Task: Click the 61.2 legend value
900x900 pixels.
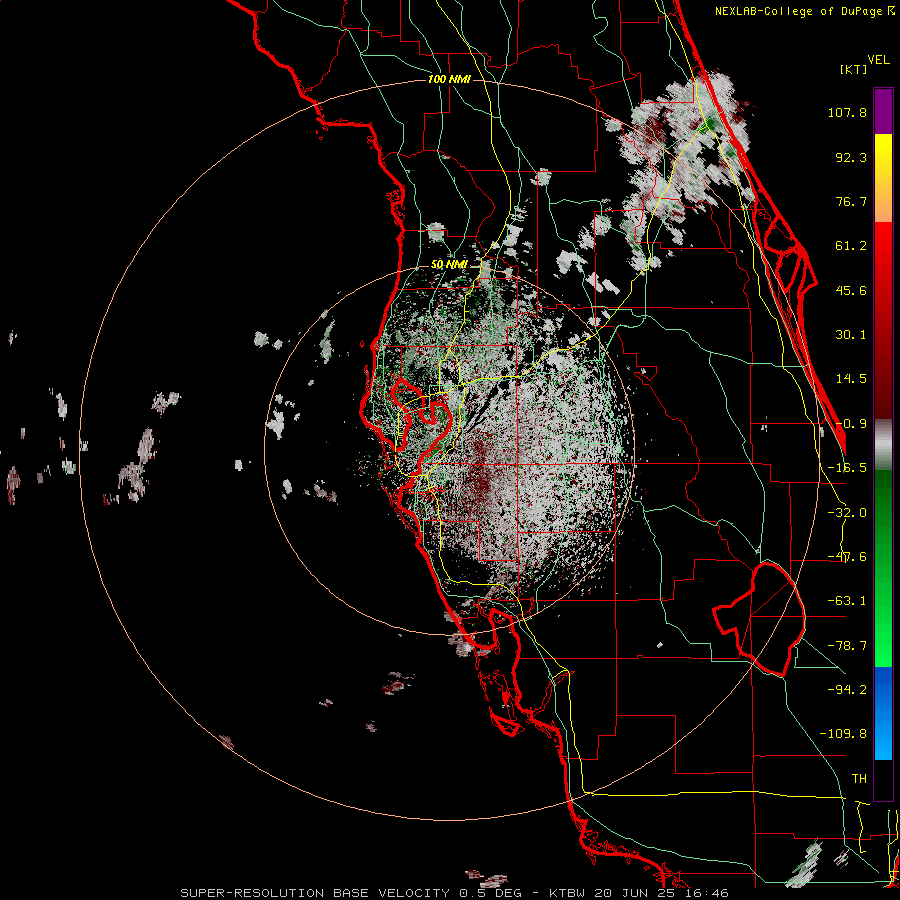Action: coord(851,246)
